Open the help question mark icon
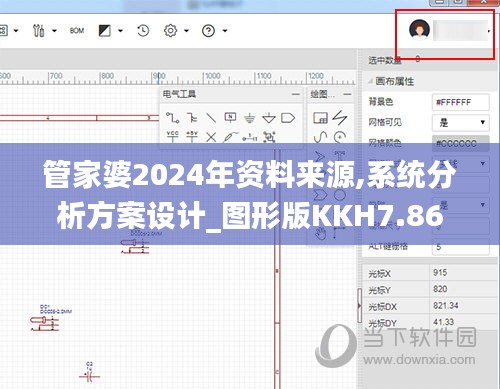The height and width of the screenshot is (389, 500). click(x=208, y=31)
